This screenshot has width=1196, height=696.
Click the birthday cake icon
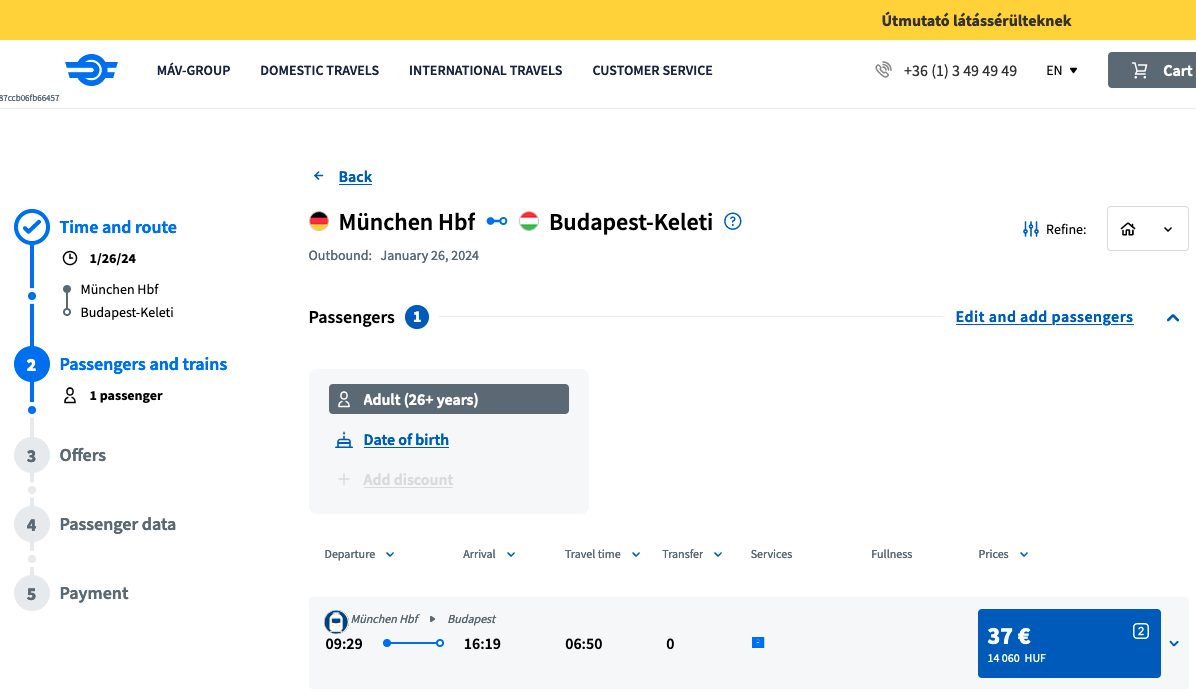point(344,440)
